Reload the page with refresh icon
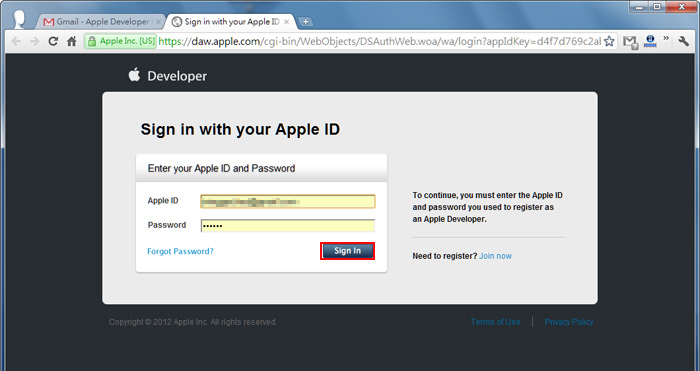The height and width of the screenshot is (371, 700). 53,42
